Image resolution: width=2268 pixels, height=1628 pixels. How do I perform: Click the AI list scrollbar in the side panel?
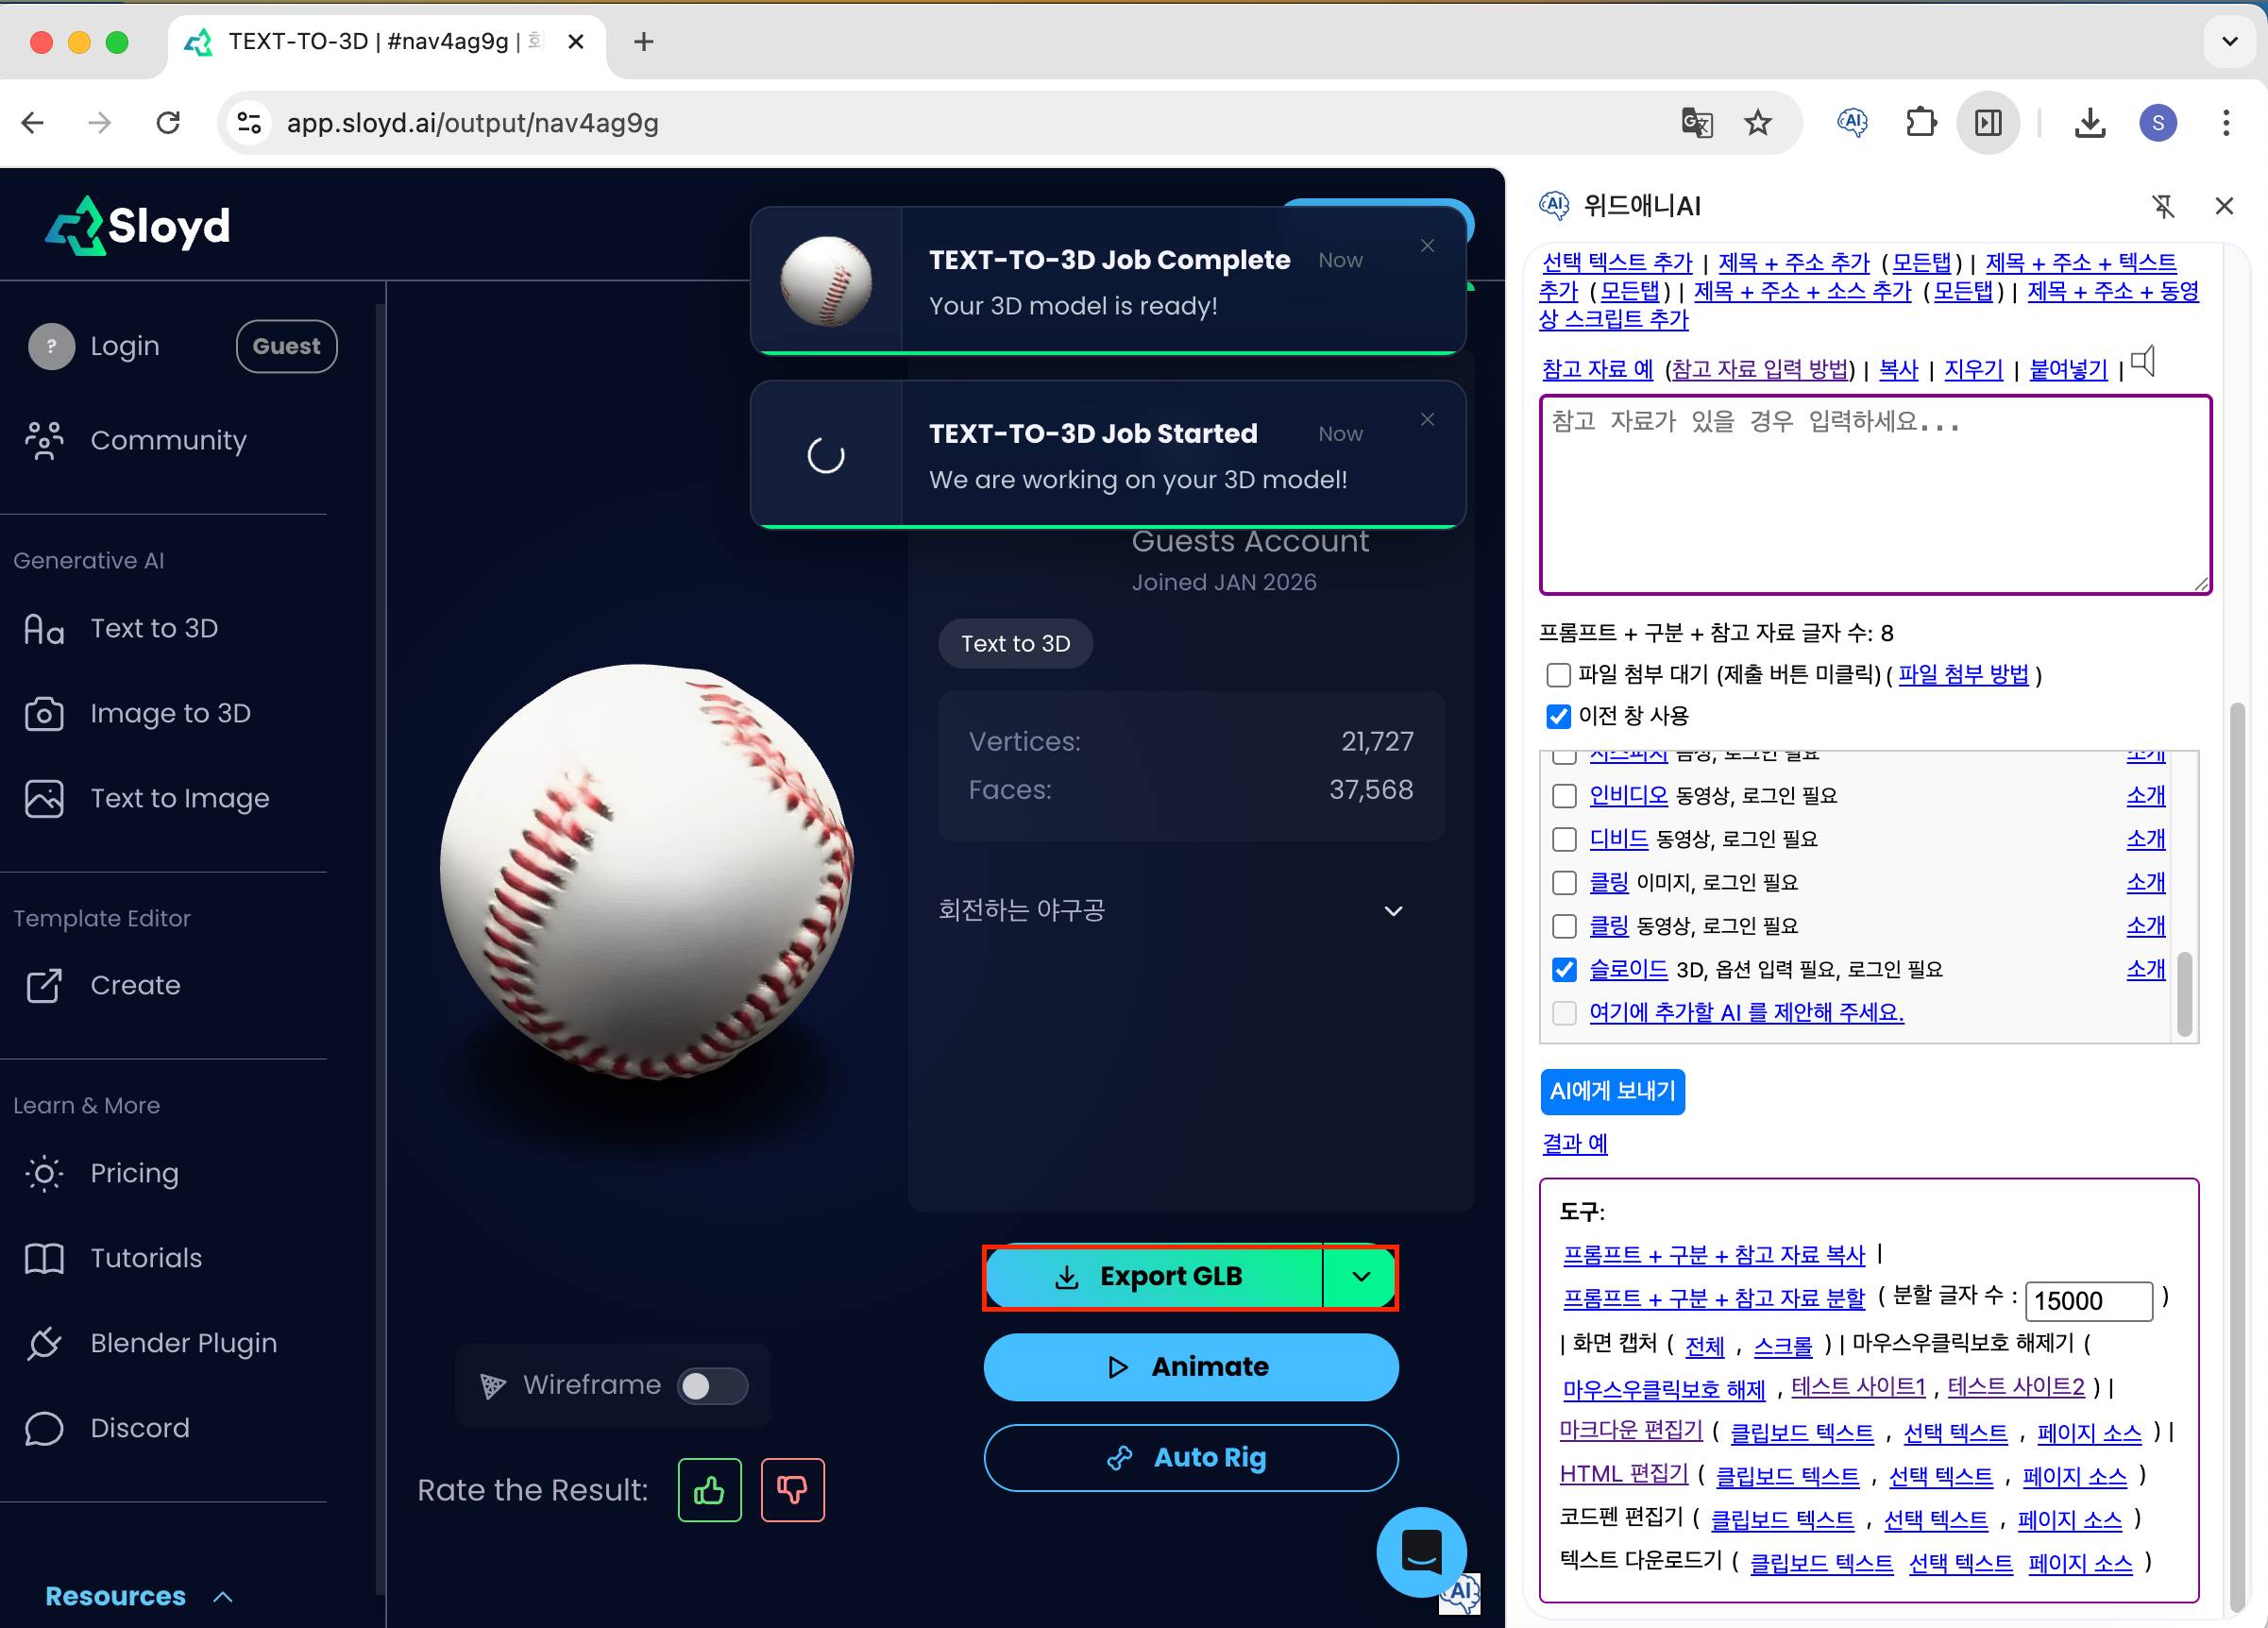2184,994
